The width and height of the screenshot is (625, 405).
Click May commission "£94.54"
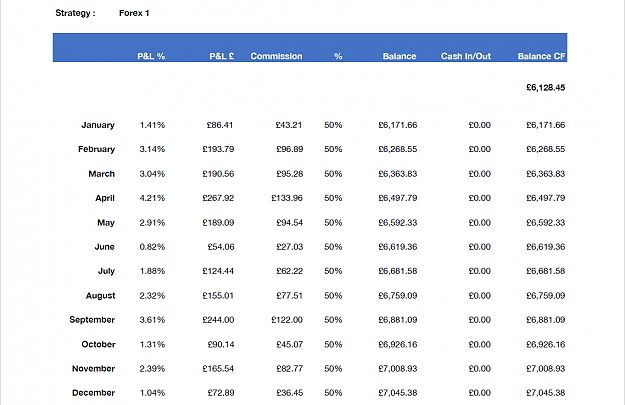(290, 223)
